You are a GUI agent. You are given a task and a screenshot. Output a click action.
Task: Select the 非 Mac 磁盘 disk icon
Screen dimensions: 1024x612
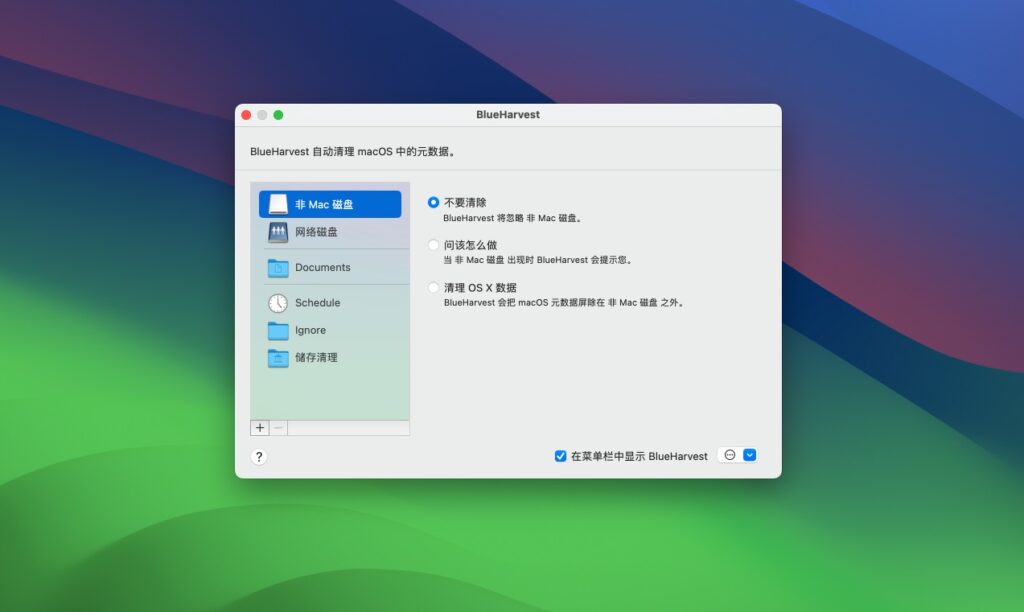tap(278, 203)
